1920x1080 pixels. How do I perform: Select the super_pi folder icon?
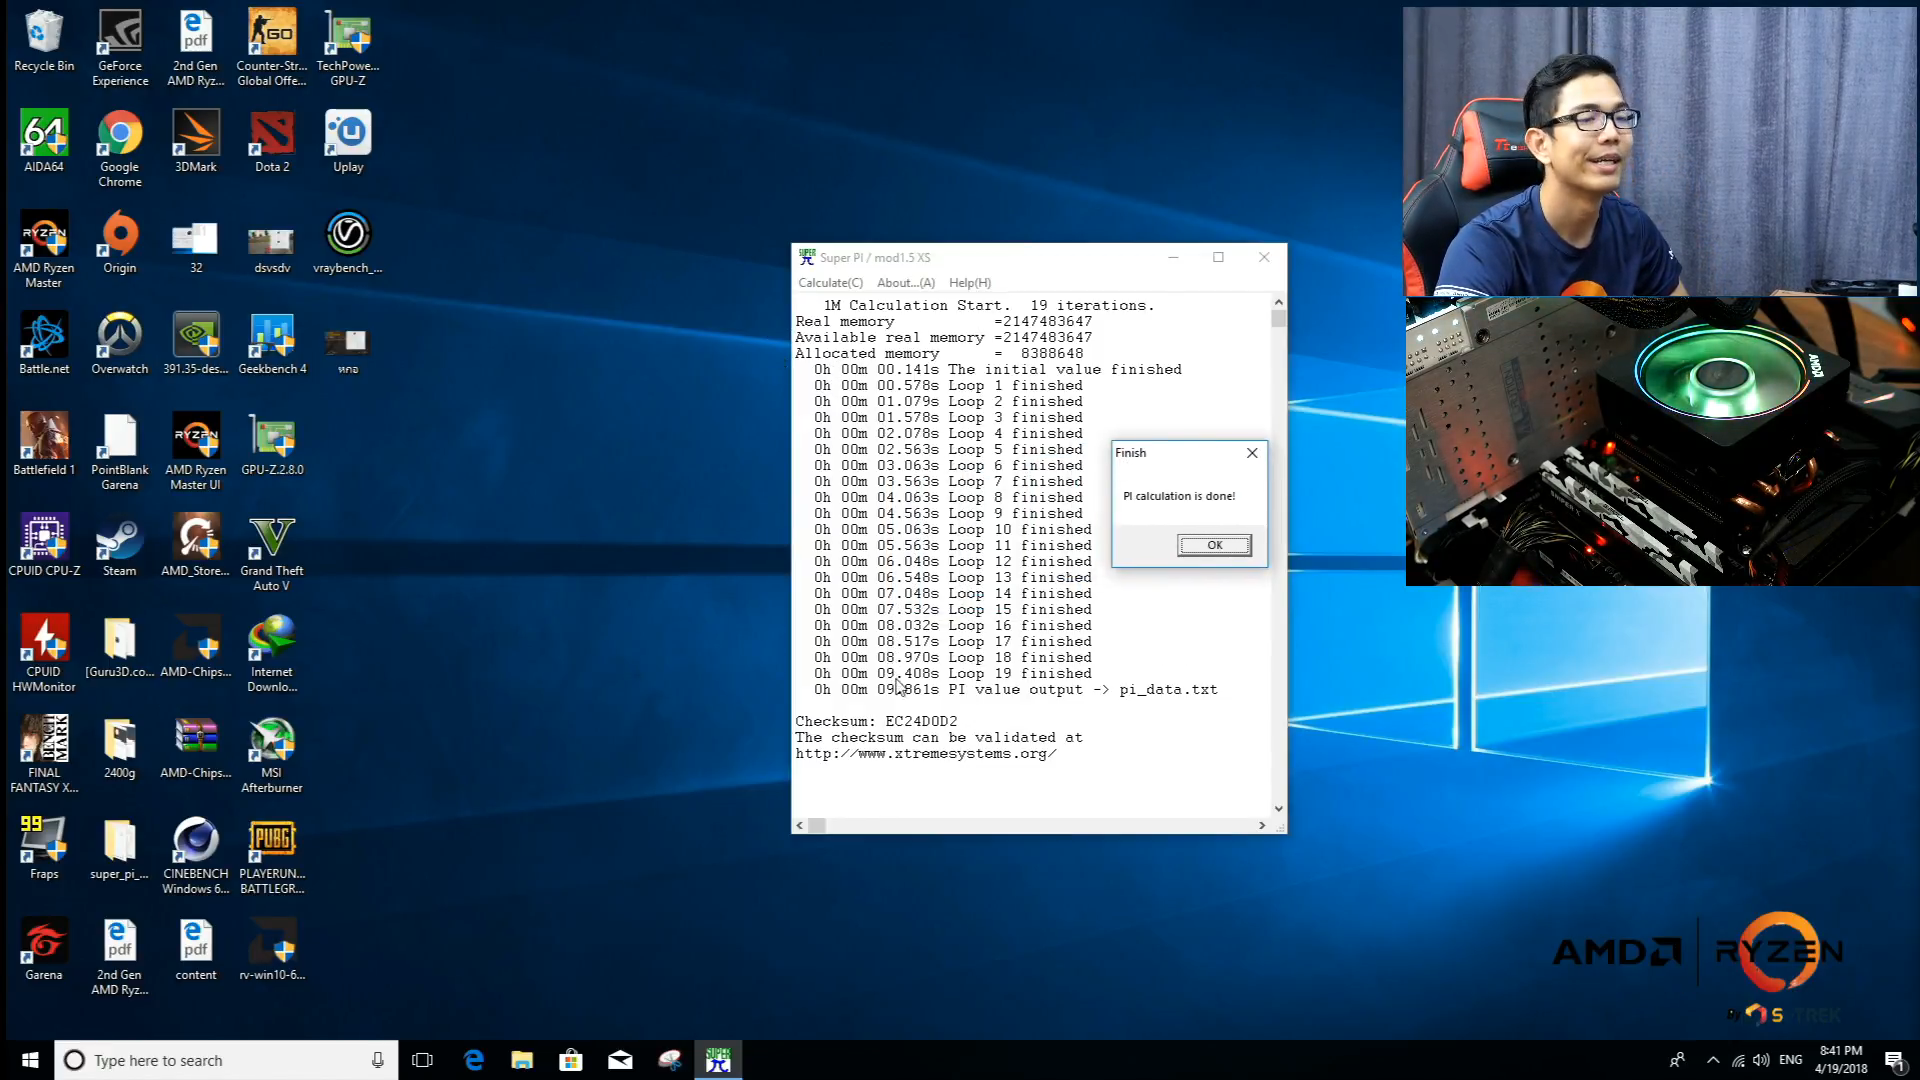120,849
